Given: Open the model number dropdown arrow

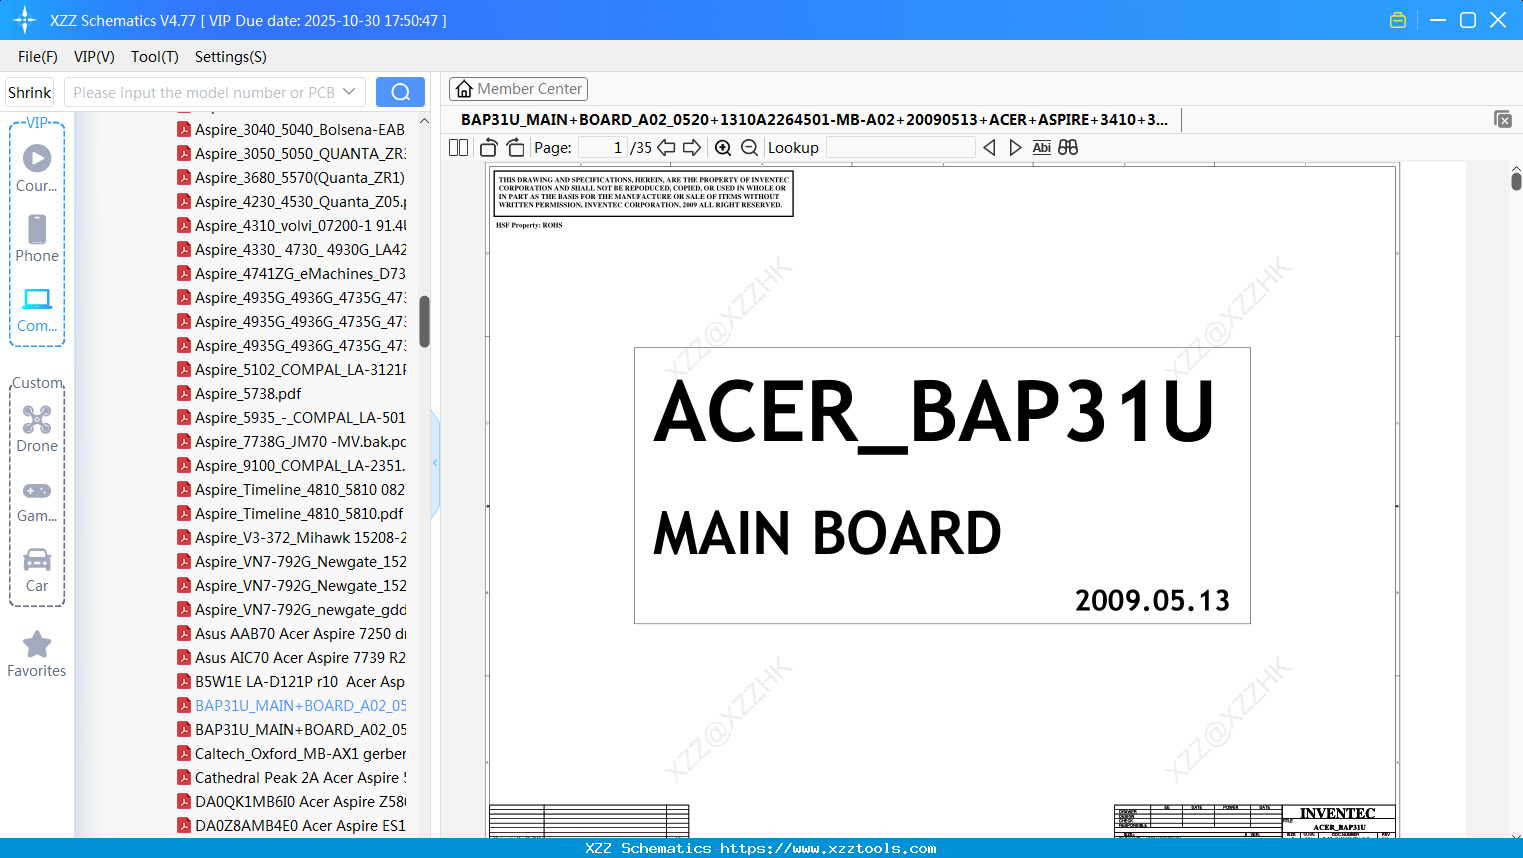Looking at the screenshot, I should (x=349, y=92).
